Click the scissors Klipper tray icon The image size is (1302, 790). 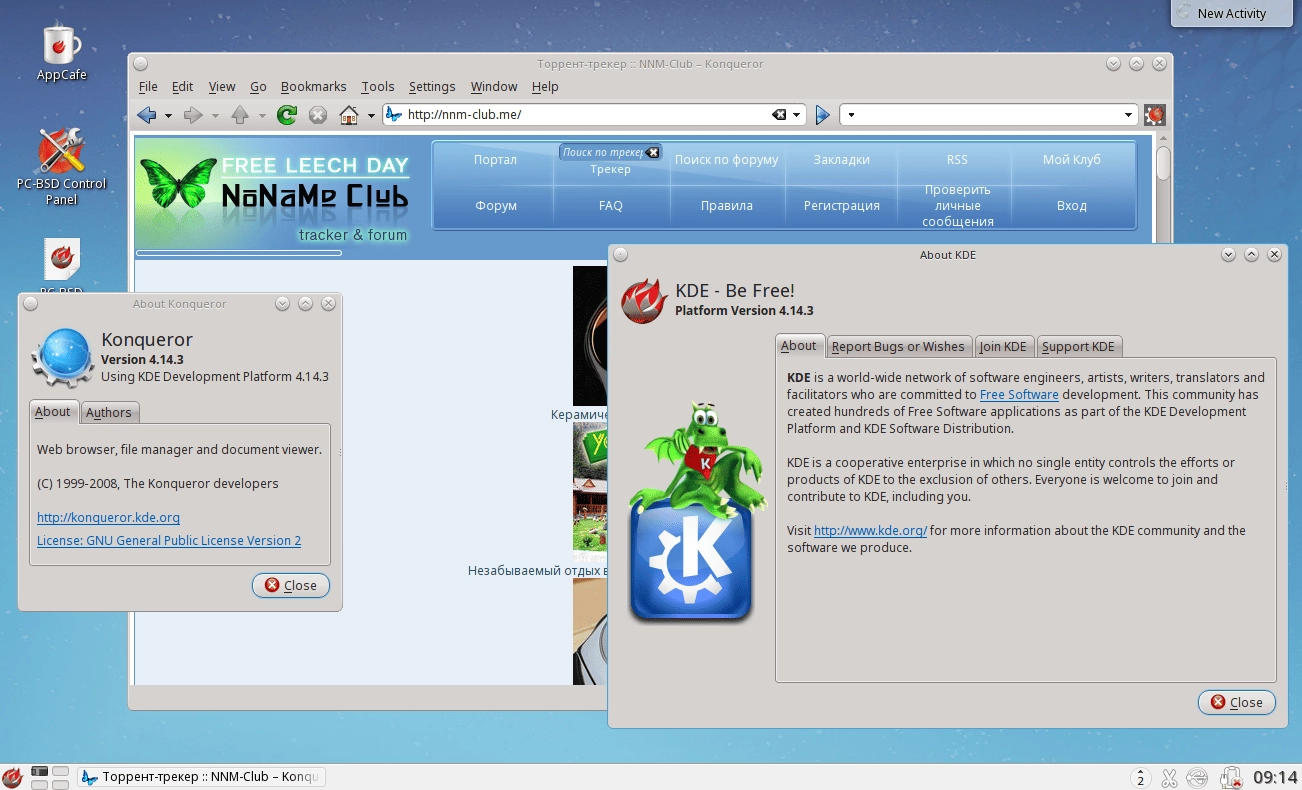pyautogui.click(x=1169, y=777)
